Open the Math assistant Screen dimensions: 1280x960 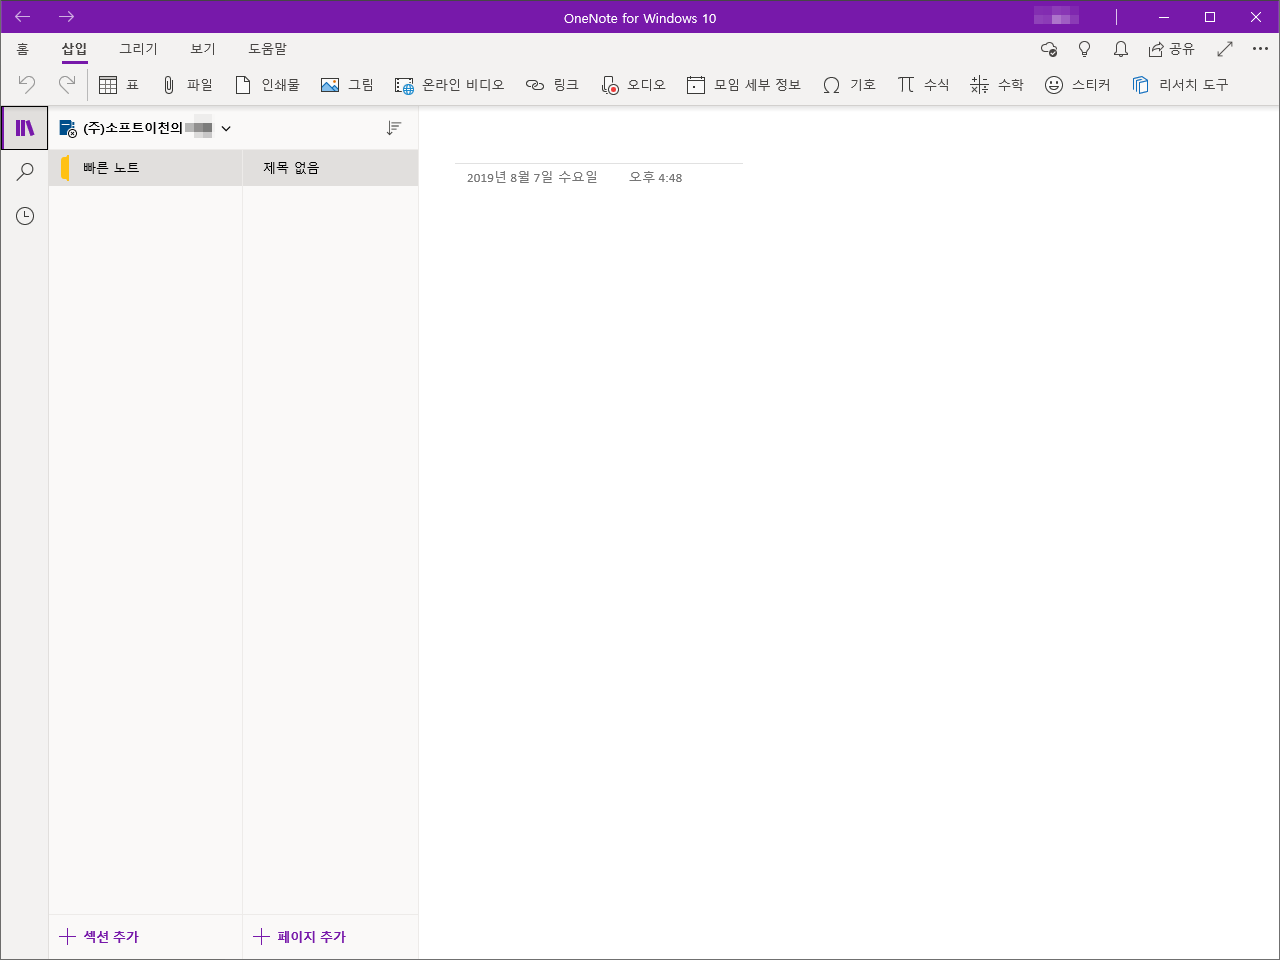[x=997, y=84]
